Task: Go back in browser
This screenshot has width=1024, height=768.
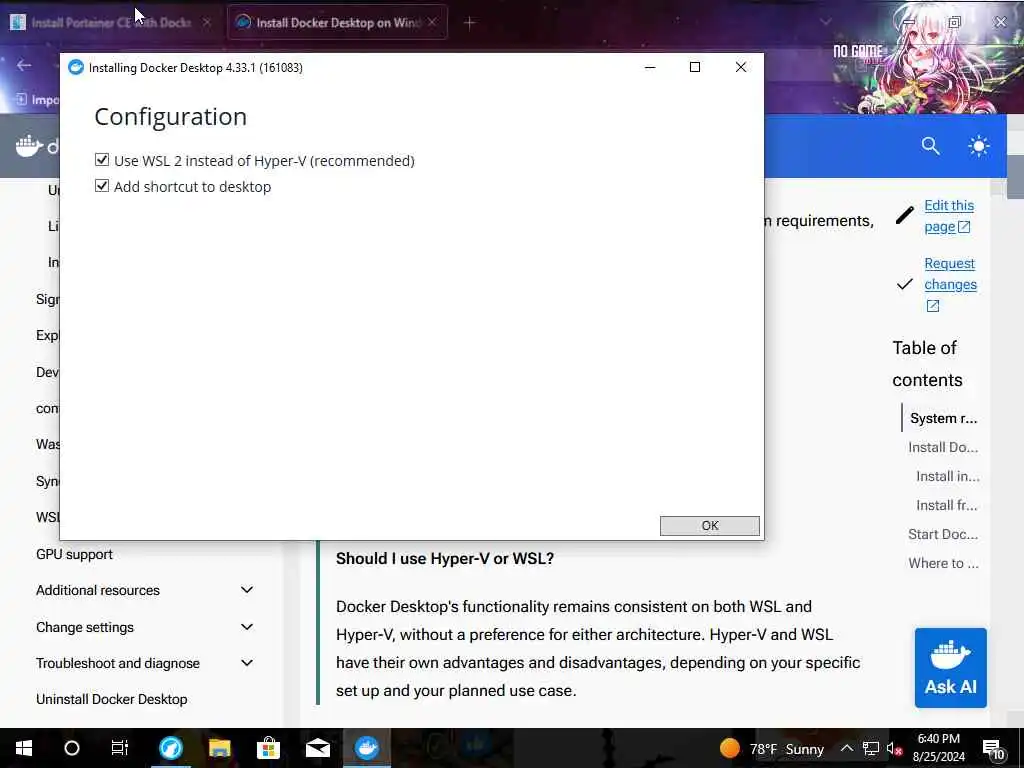Action: [24, 65]
